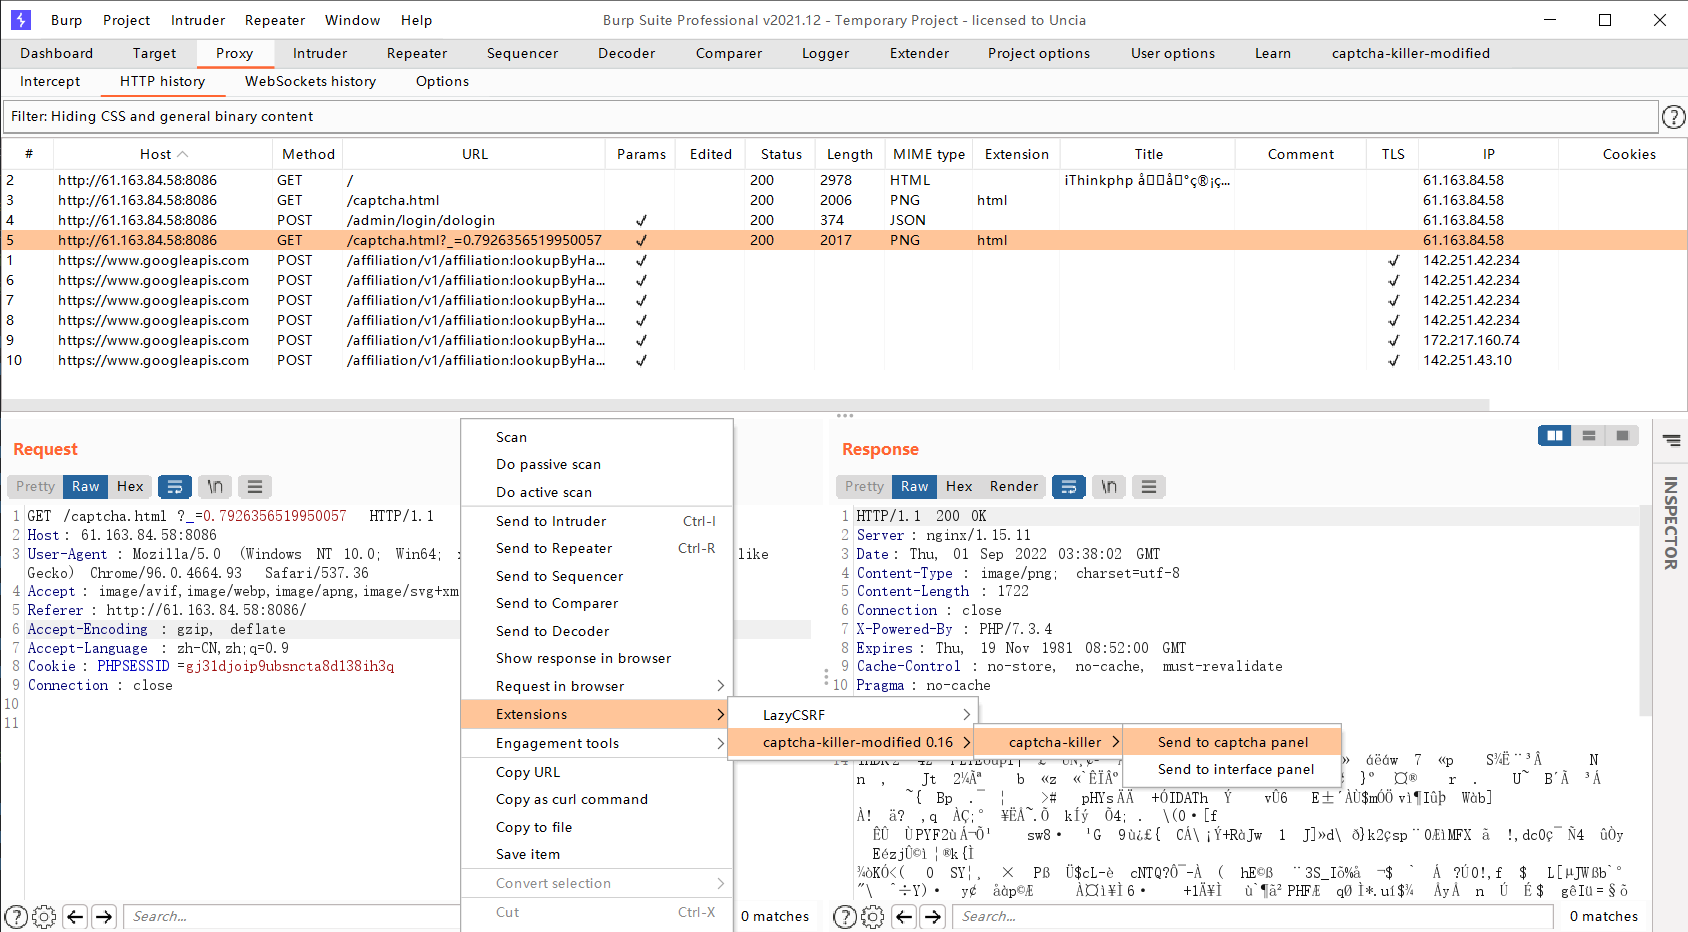Toggle request word wrap icon
The width and height of the screenshot is (1688, 932).
pyautogui.click(x=175, y=487)
